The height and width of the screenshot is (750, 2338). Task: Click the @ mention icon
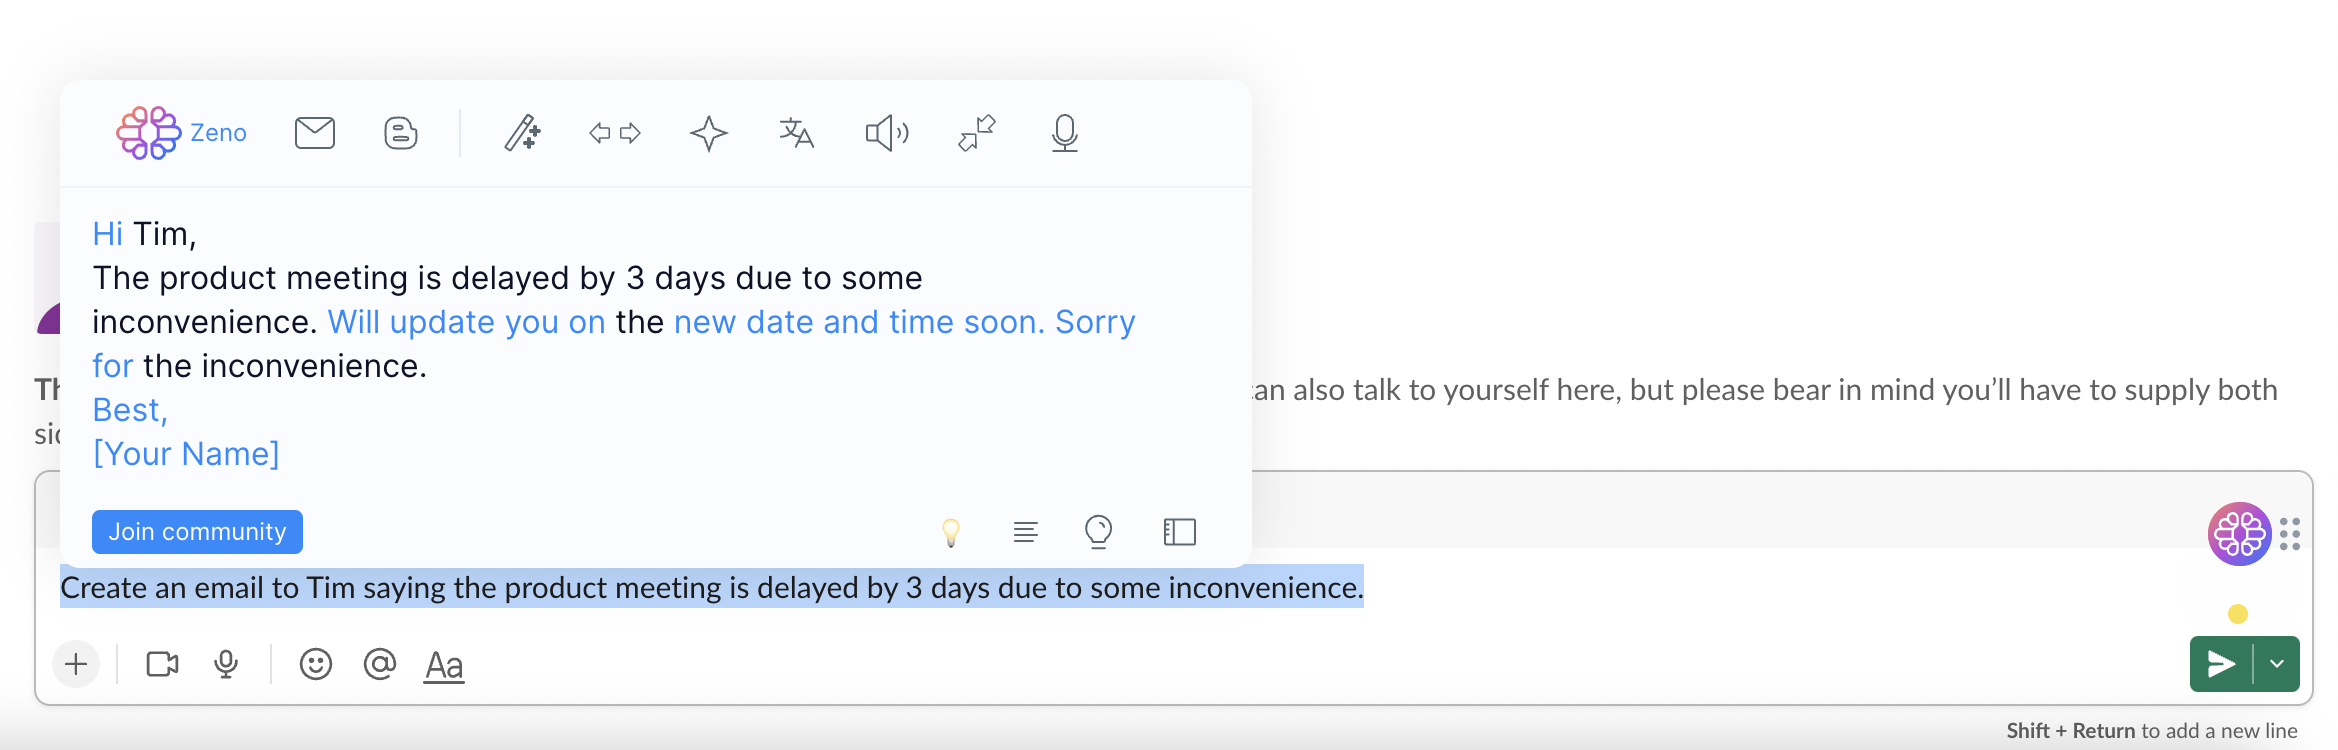coord(378,663)
